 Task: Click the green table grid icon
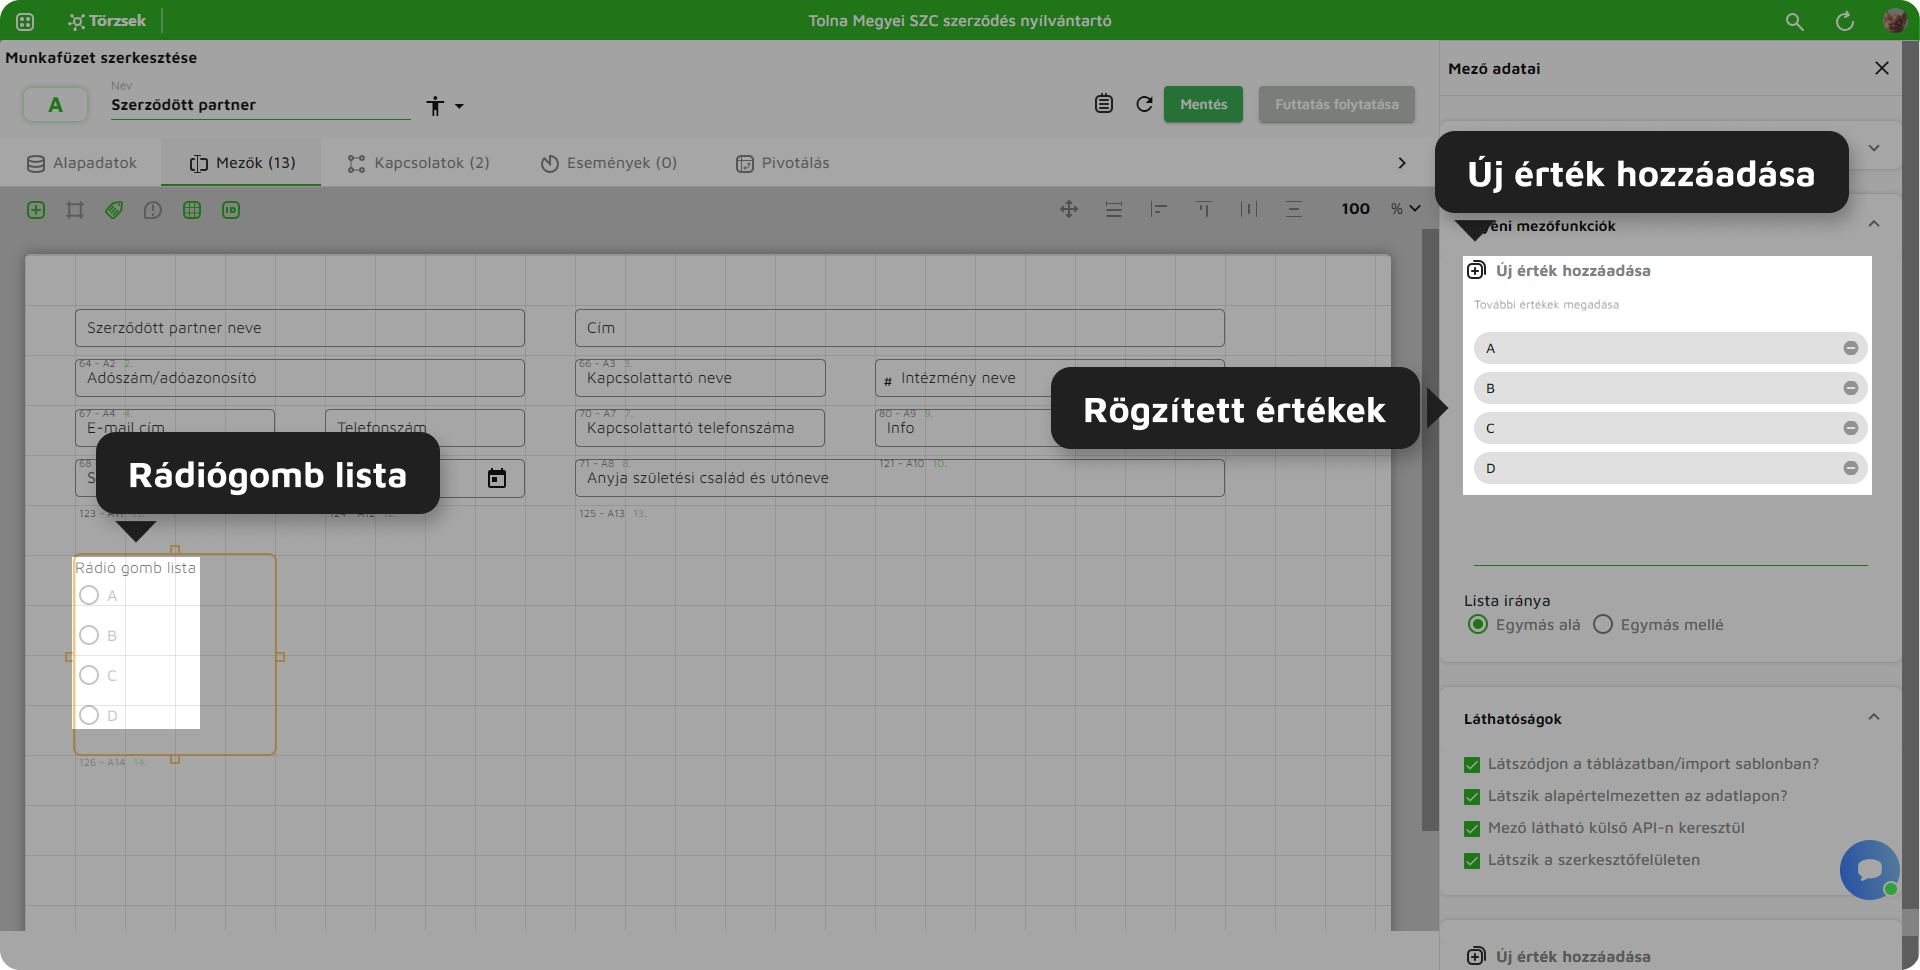[x=192, y=210]
